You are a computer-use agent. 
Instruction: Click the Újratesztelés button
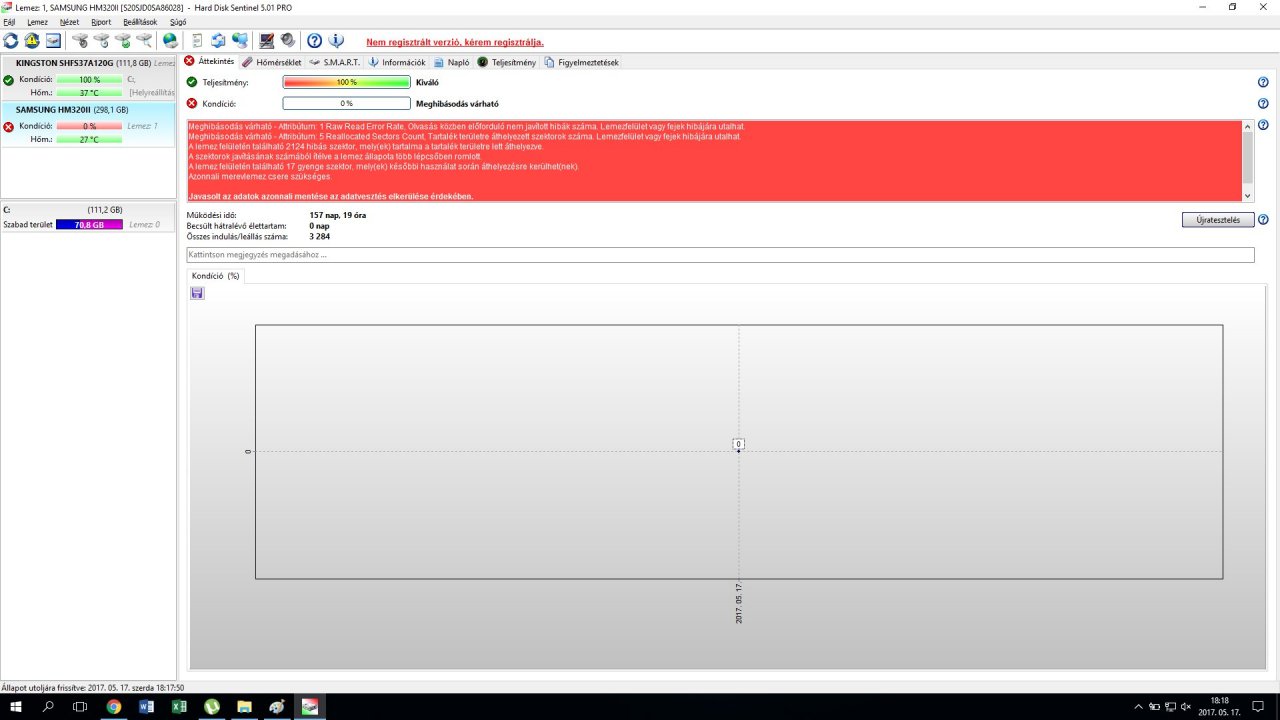pos(1218,220)
